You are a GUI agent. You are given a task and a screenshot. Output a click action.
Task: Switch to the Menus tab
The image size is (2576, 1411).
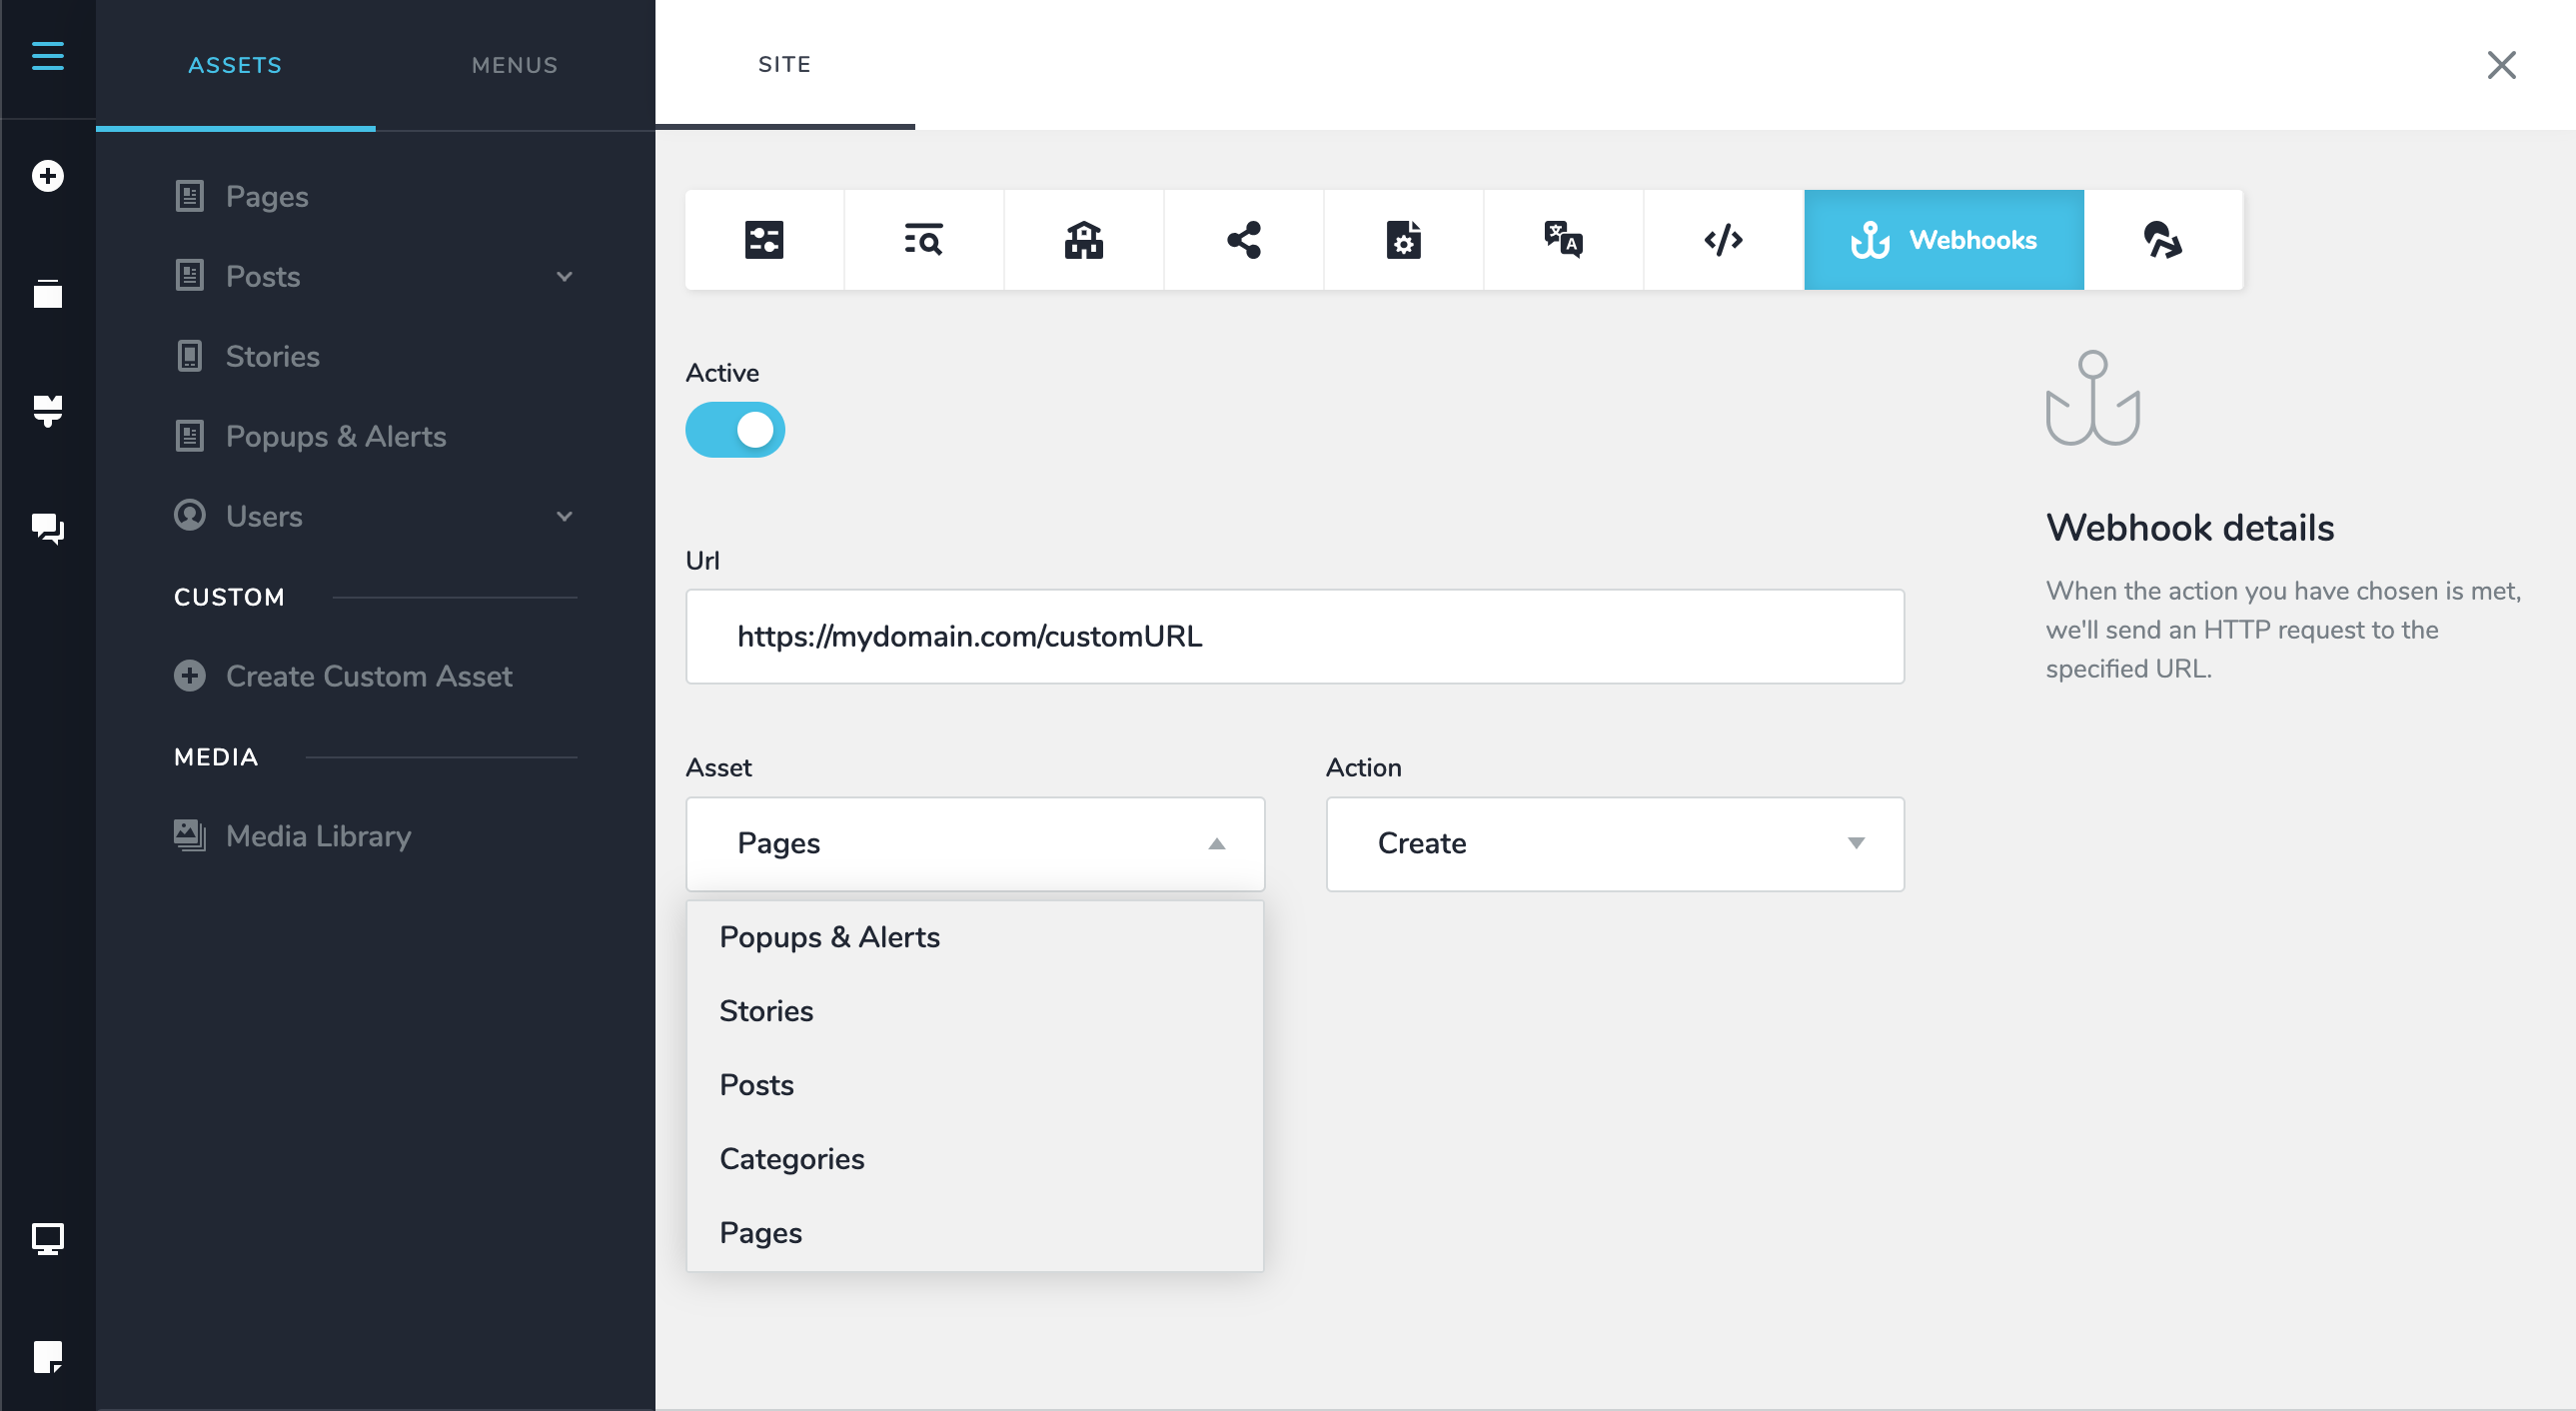click(x=514, y=65)
